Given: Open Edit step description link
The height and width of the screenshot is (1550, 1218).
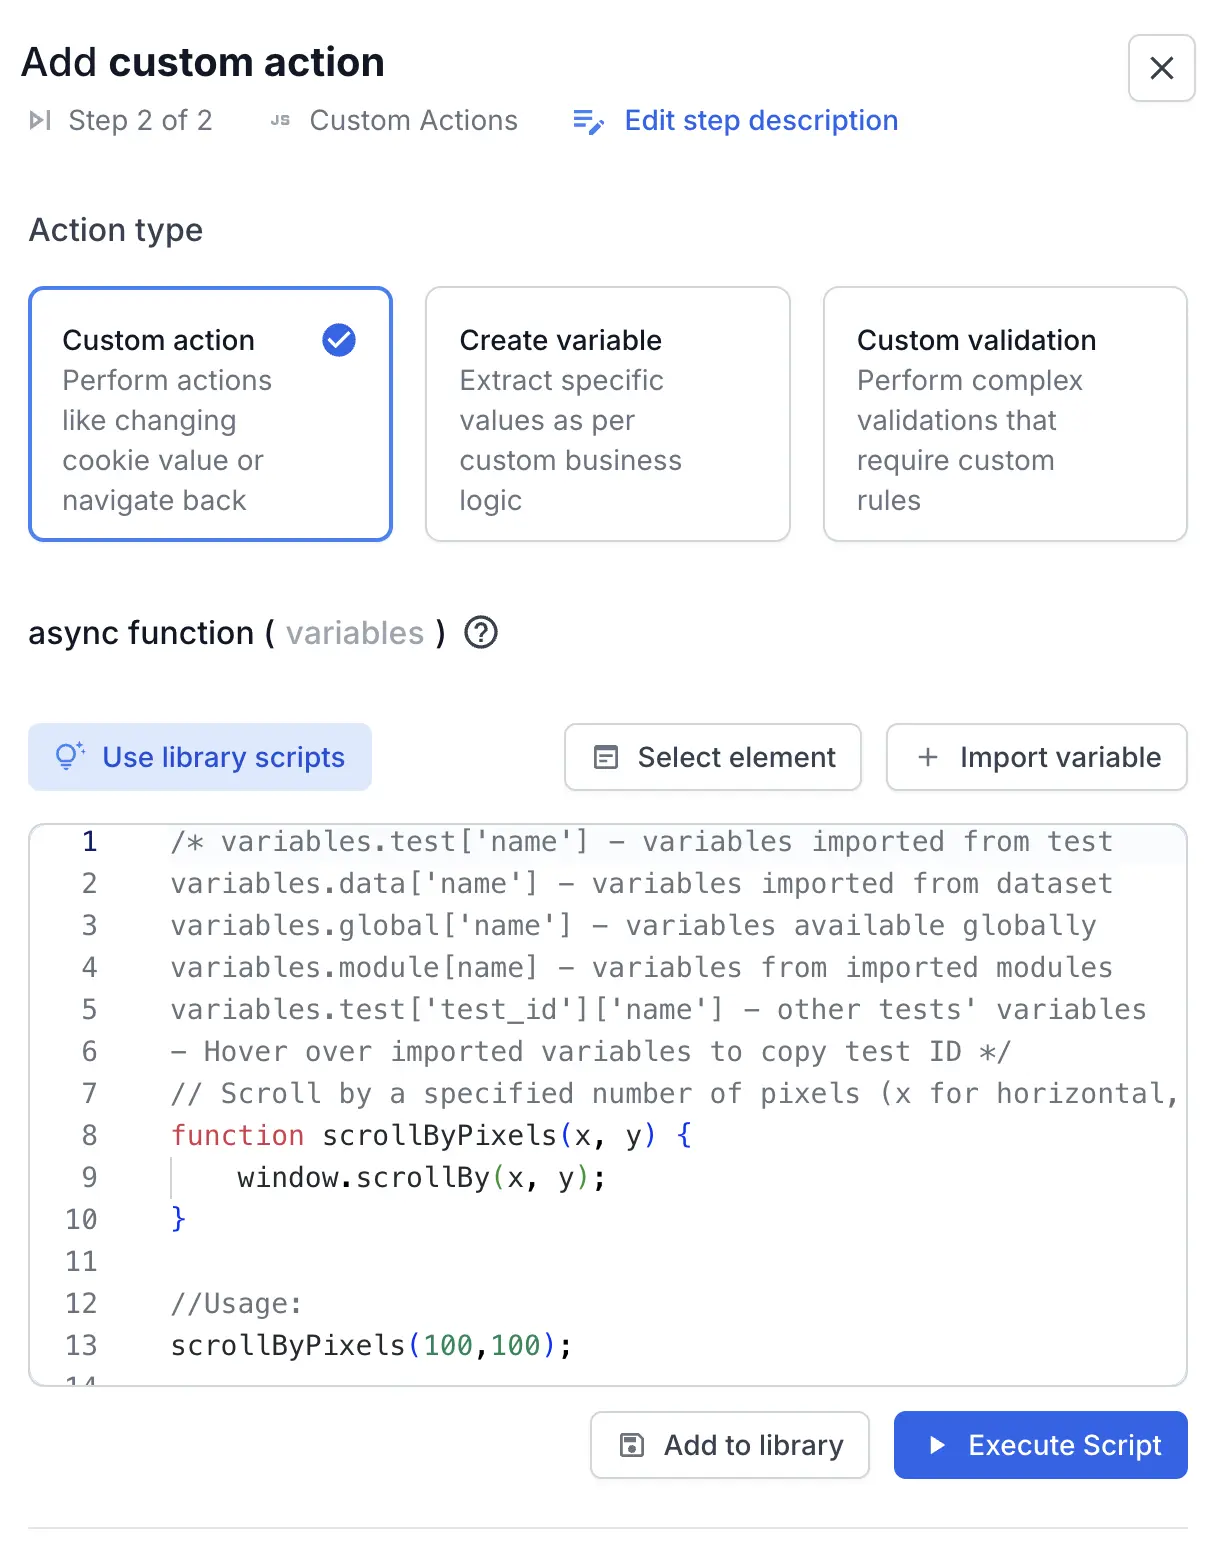Looking at the screenshot, I should [x=760, y=121].
